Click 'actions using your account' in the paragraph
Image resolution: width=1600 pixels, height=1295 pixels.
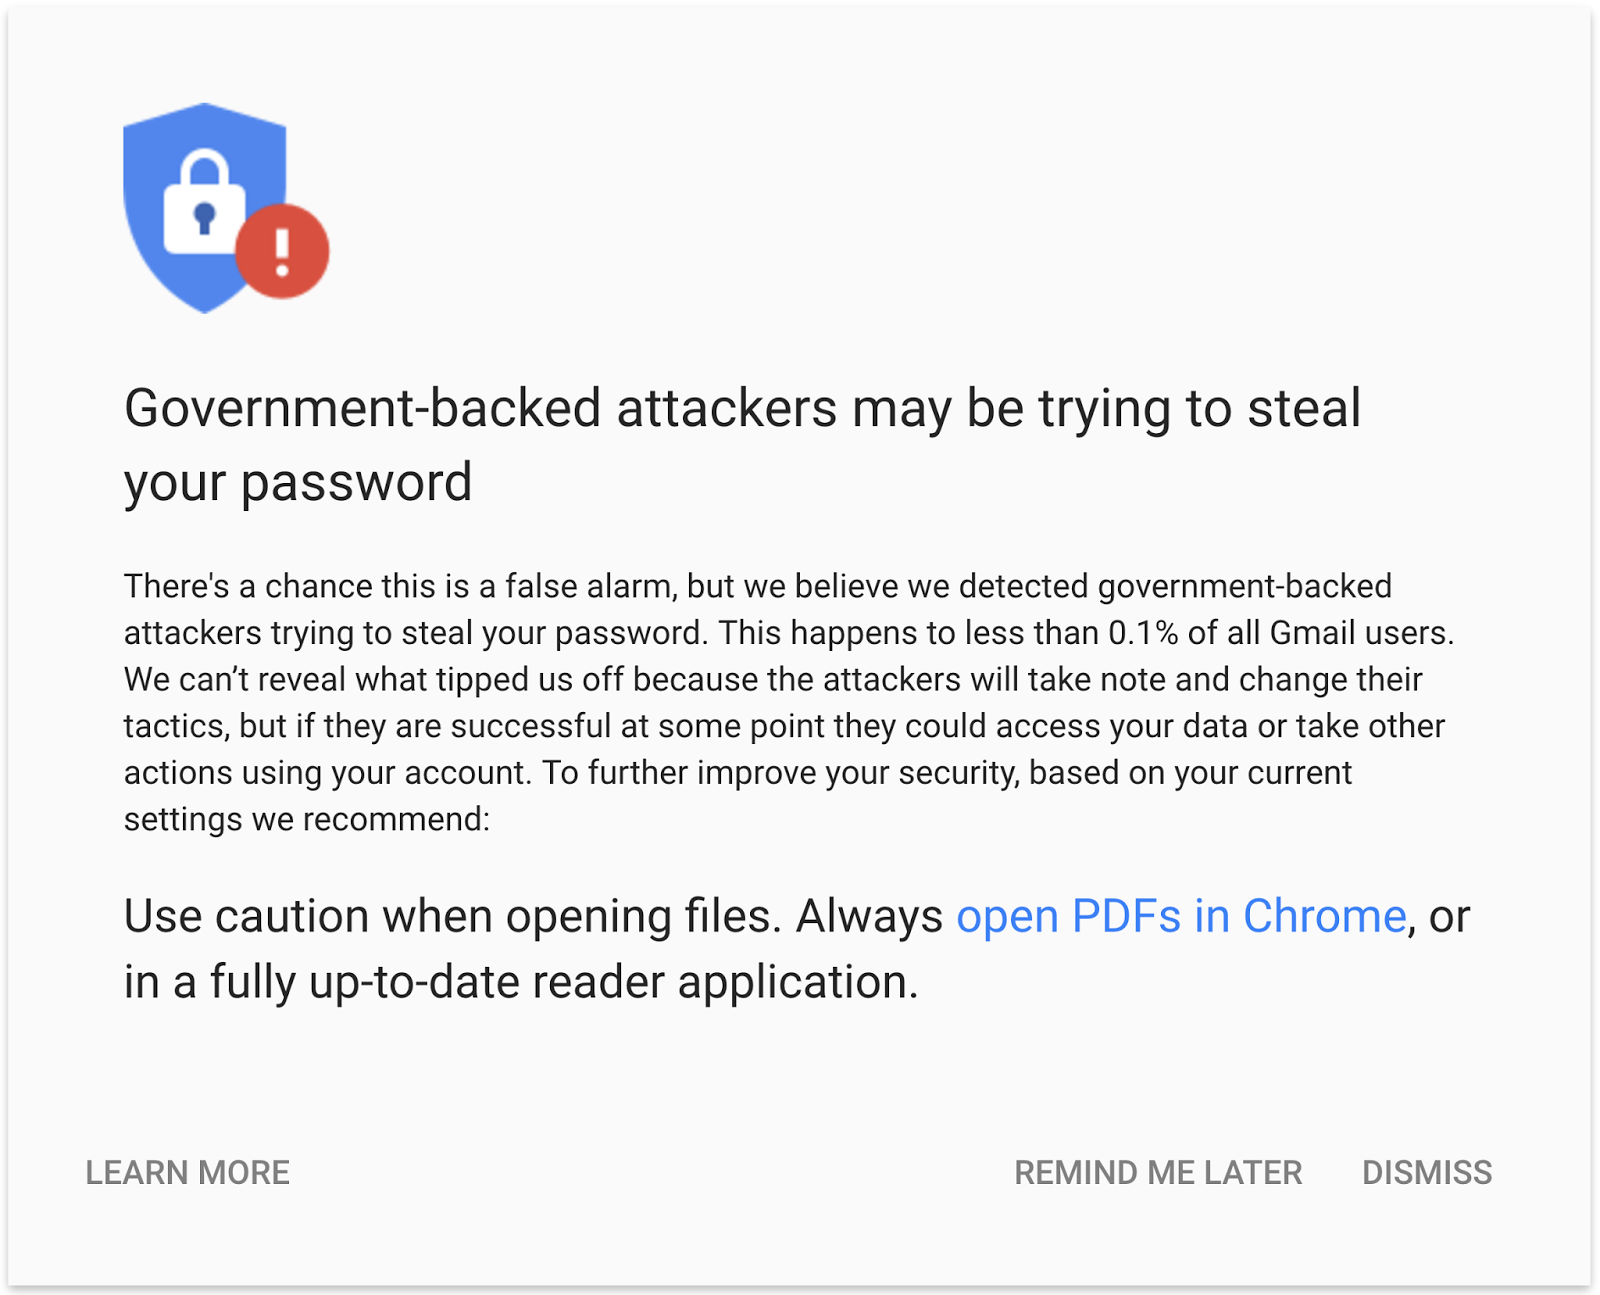326,773
